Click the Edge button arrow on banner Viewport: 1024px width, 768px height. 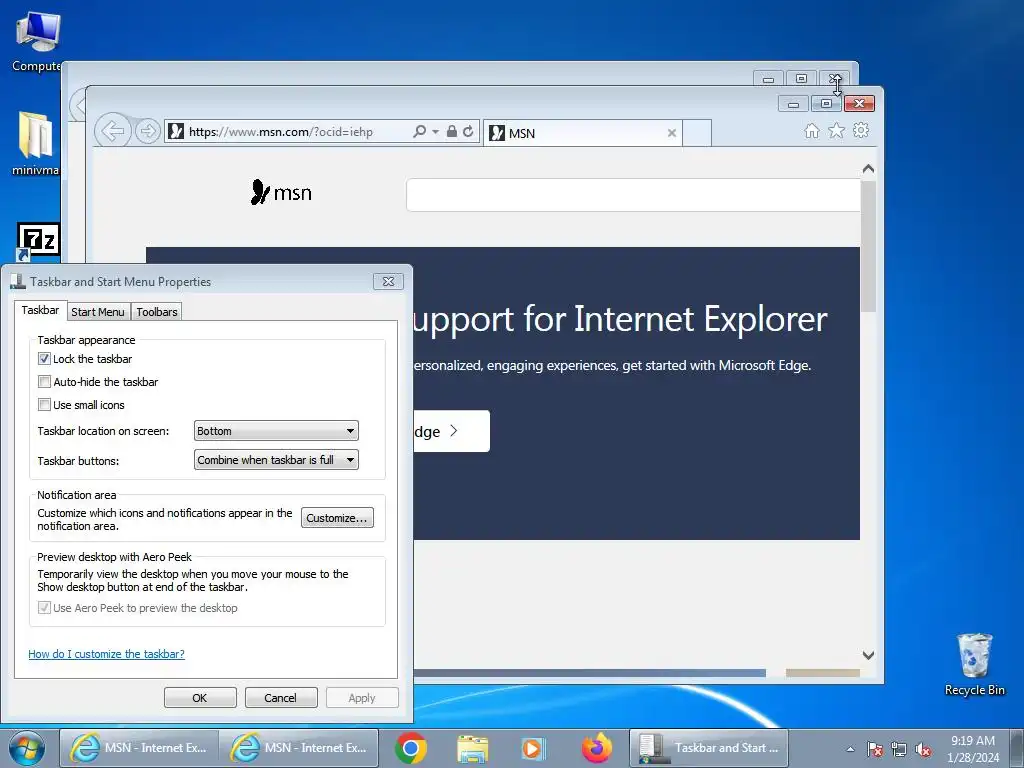[x=454, y=431]
